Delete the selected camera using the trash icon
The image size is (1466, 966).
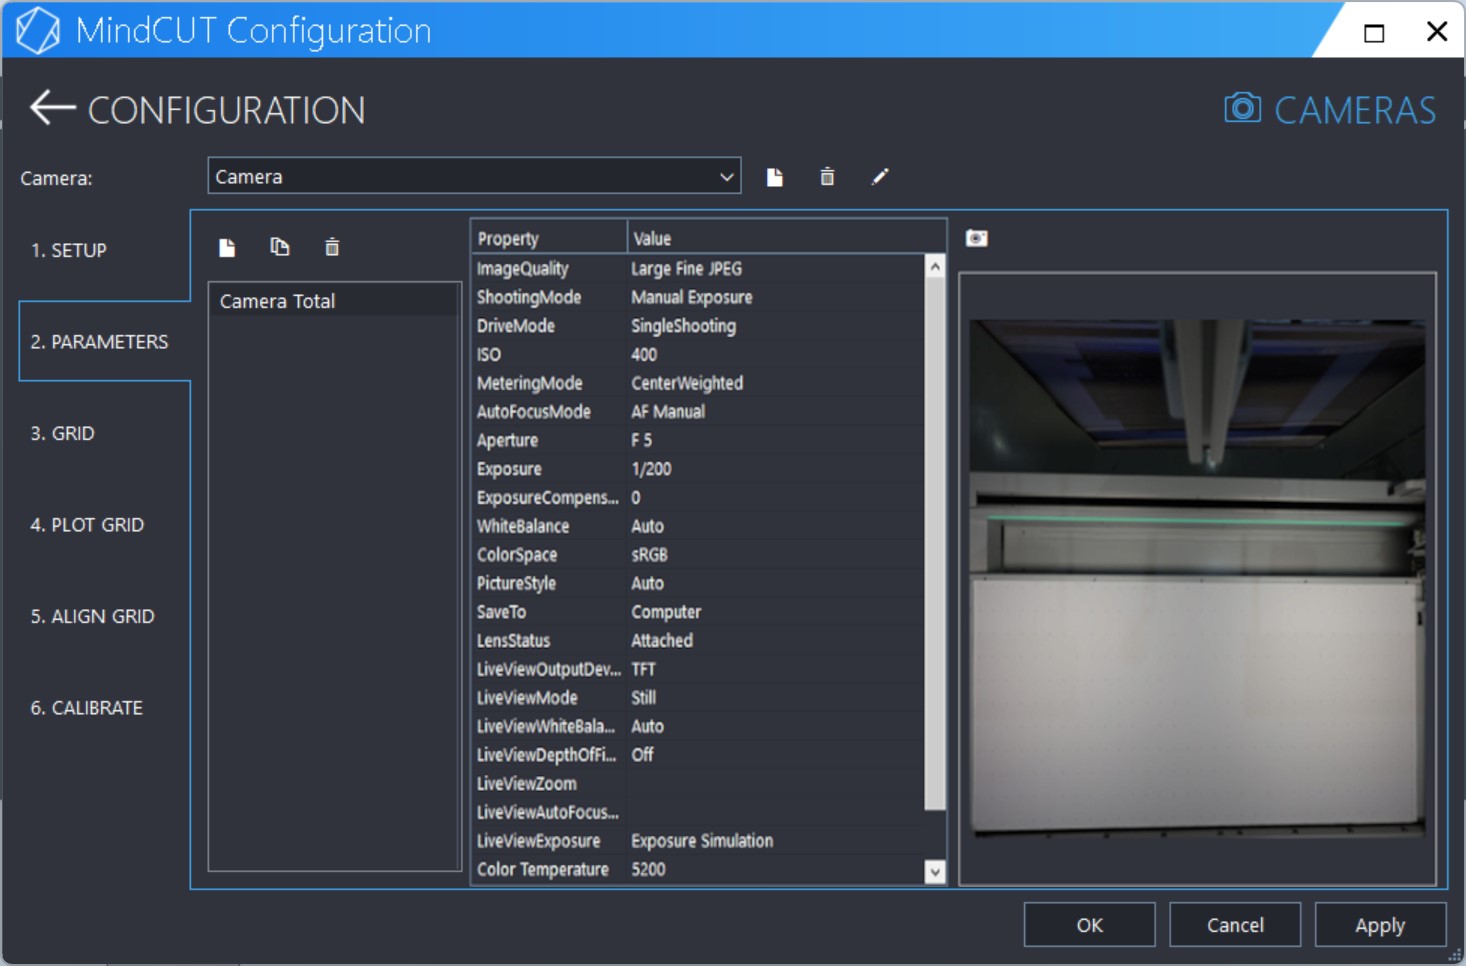827,176
